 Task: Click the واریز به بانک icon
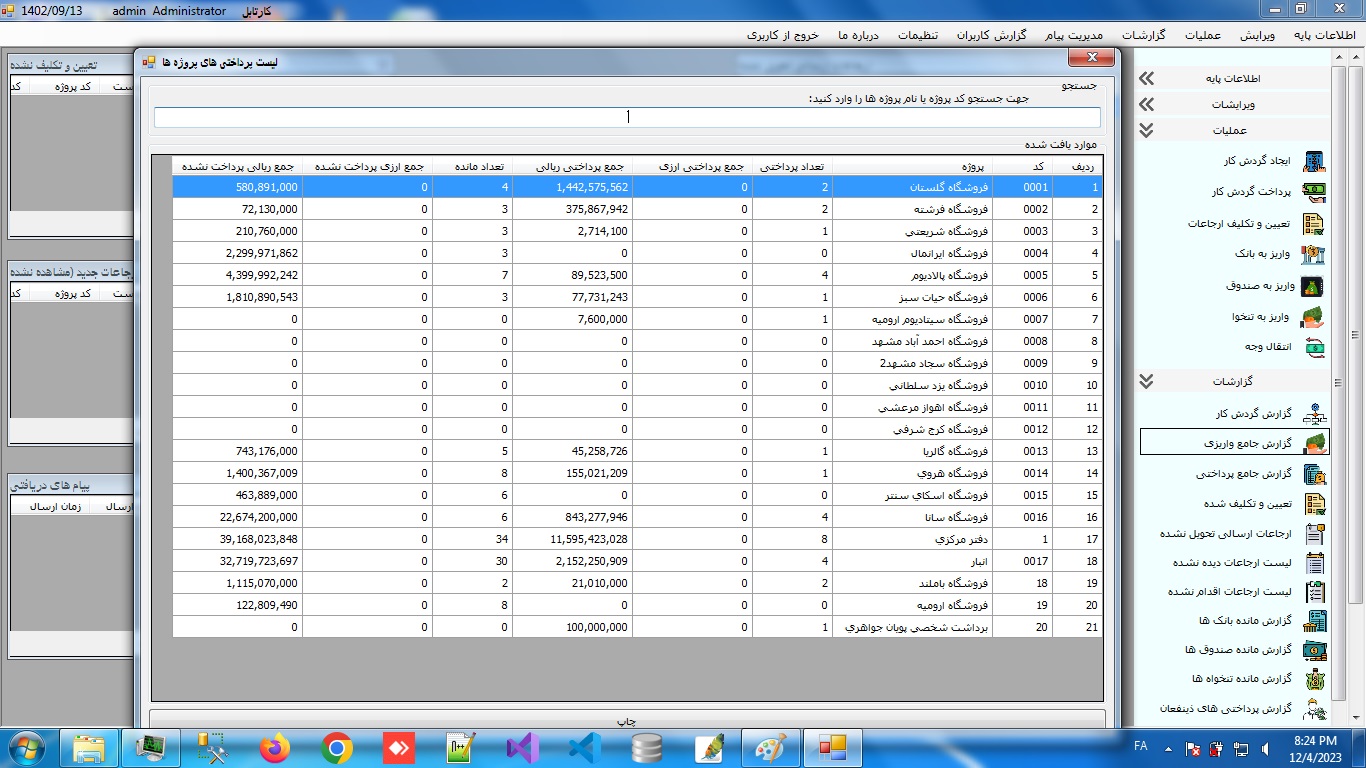click(x=1313, y=254)
